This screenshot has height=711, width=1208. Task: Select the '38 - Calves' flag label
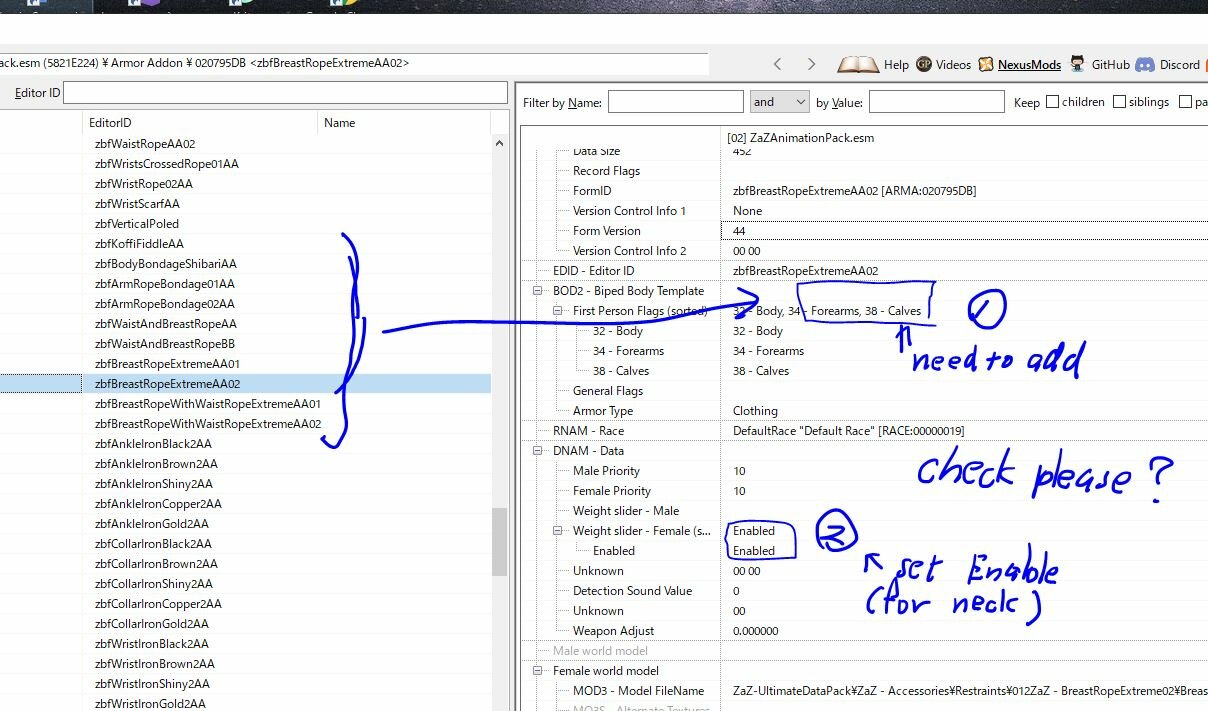621,371
